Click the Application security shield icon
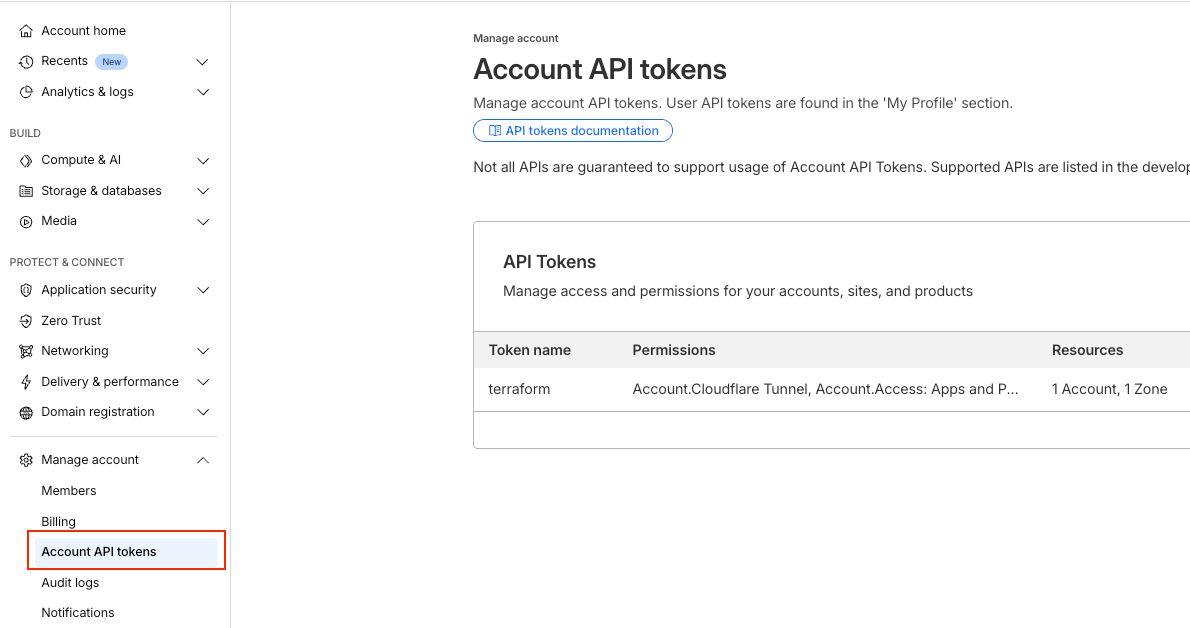The image size is (1190, 628). pos(26,290)
